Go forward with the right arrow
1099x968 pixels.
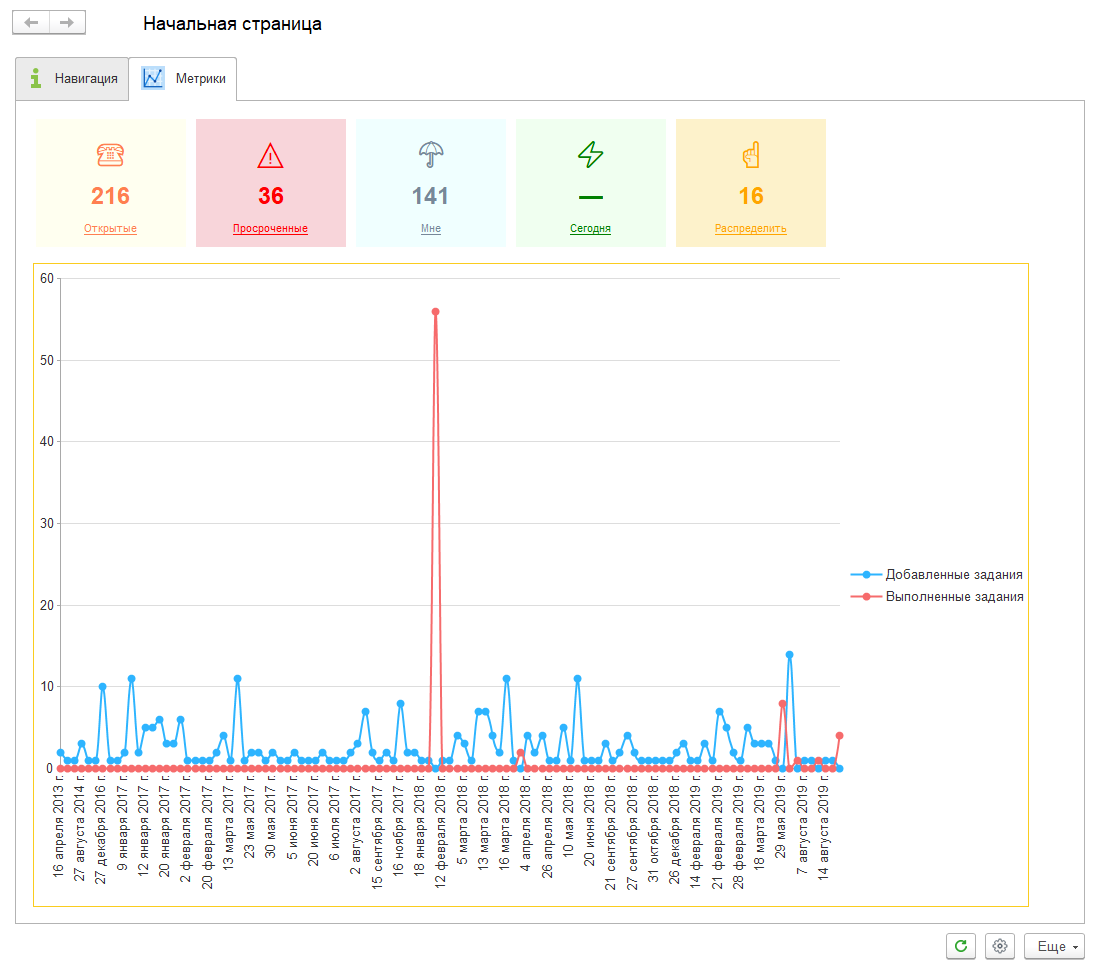click(x=67, y=23)
